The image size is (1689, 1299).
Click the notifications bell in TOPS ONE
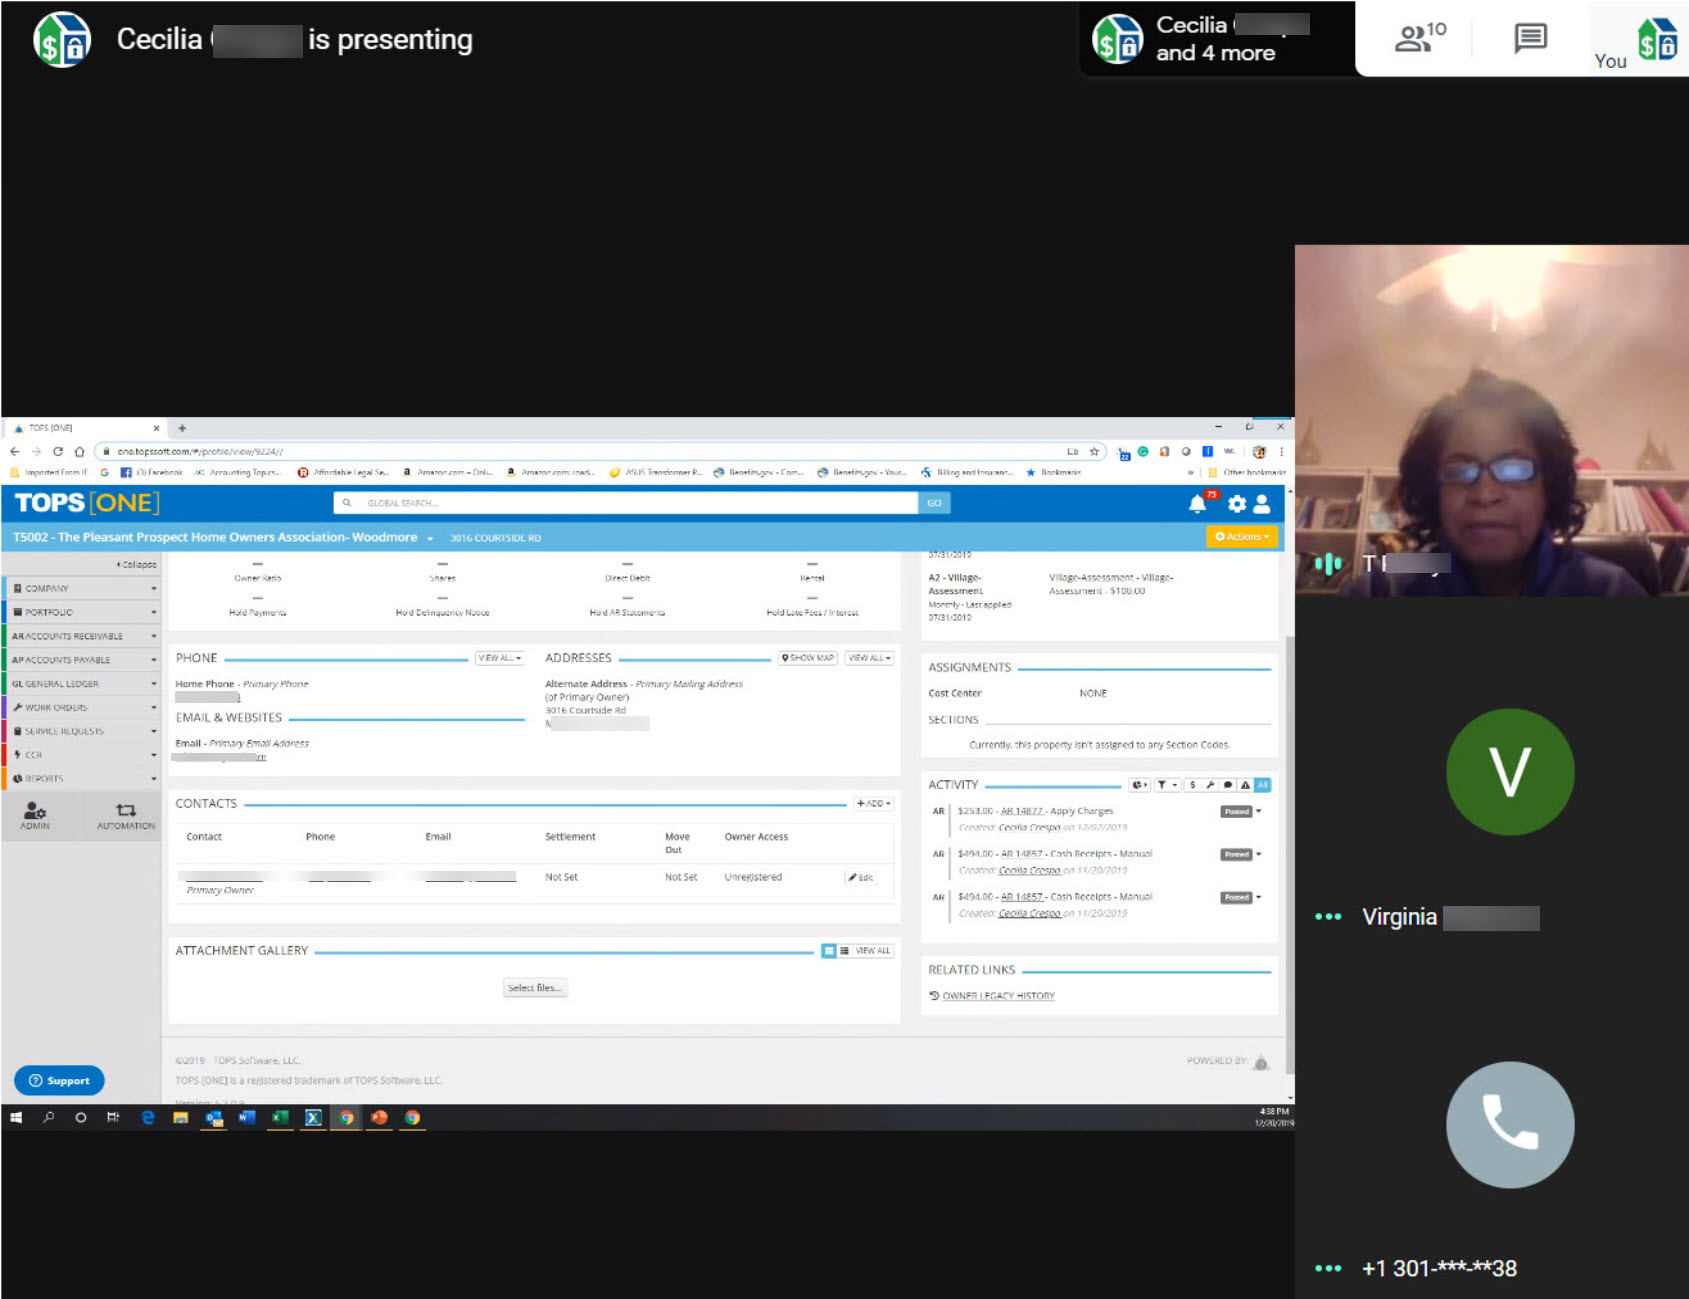(x=1197, y=504)
